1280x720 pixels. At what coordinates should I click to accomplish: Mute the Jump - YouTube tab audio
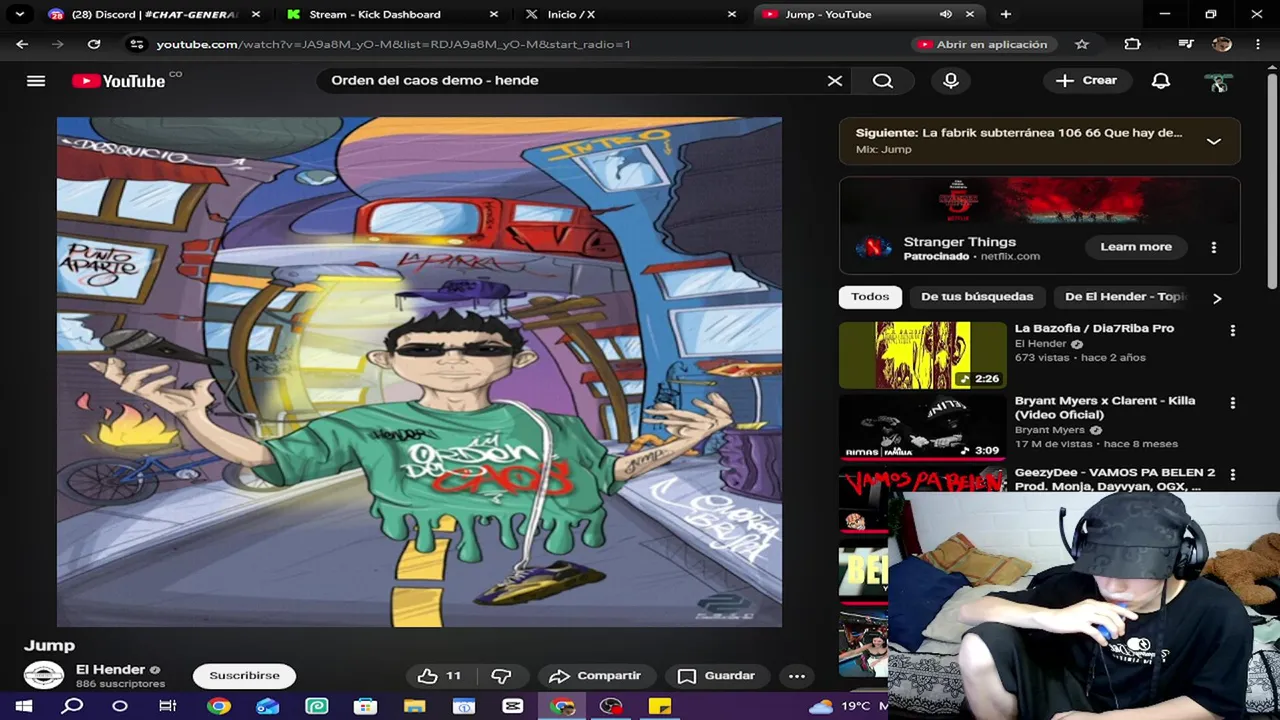[x=946, y=14]
